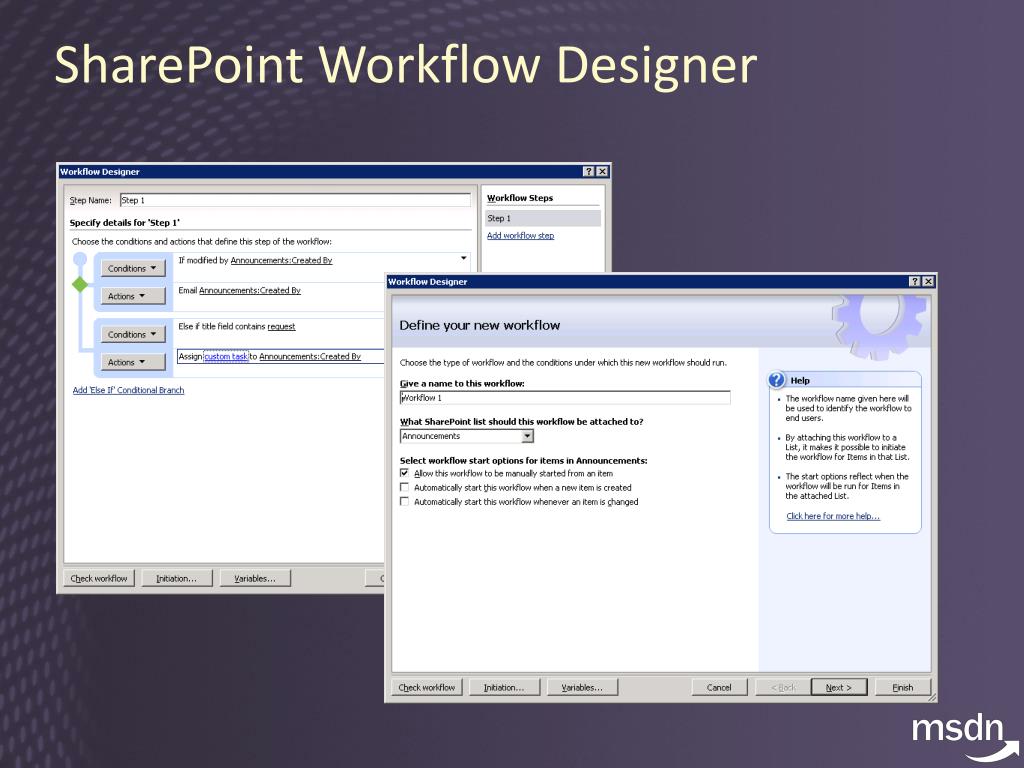Click 'Initiation...' button in front dialog
The height and width of the screenshot is (768, 1024).
pyautogui.click(x=504, y=688)
